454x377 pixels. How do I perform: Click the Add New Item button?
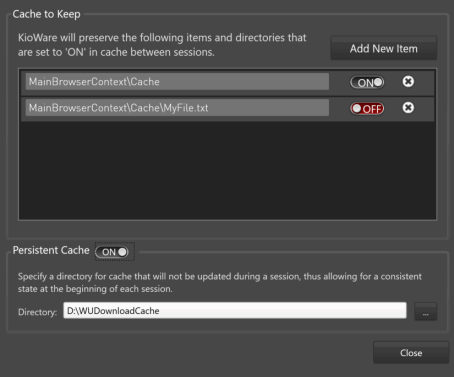[x=383, y=48]
